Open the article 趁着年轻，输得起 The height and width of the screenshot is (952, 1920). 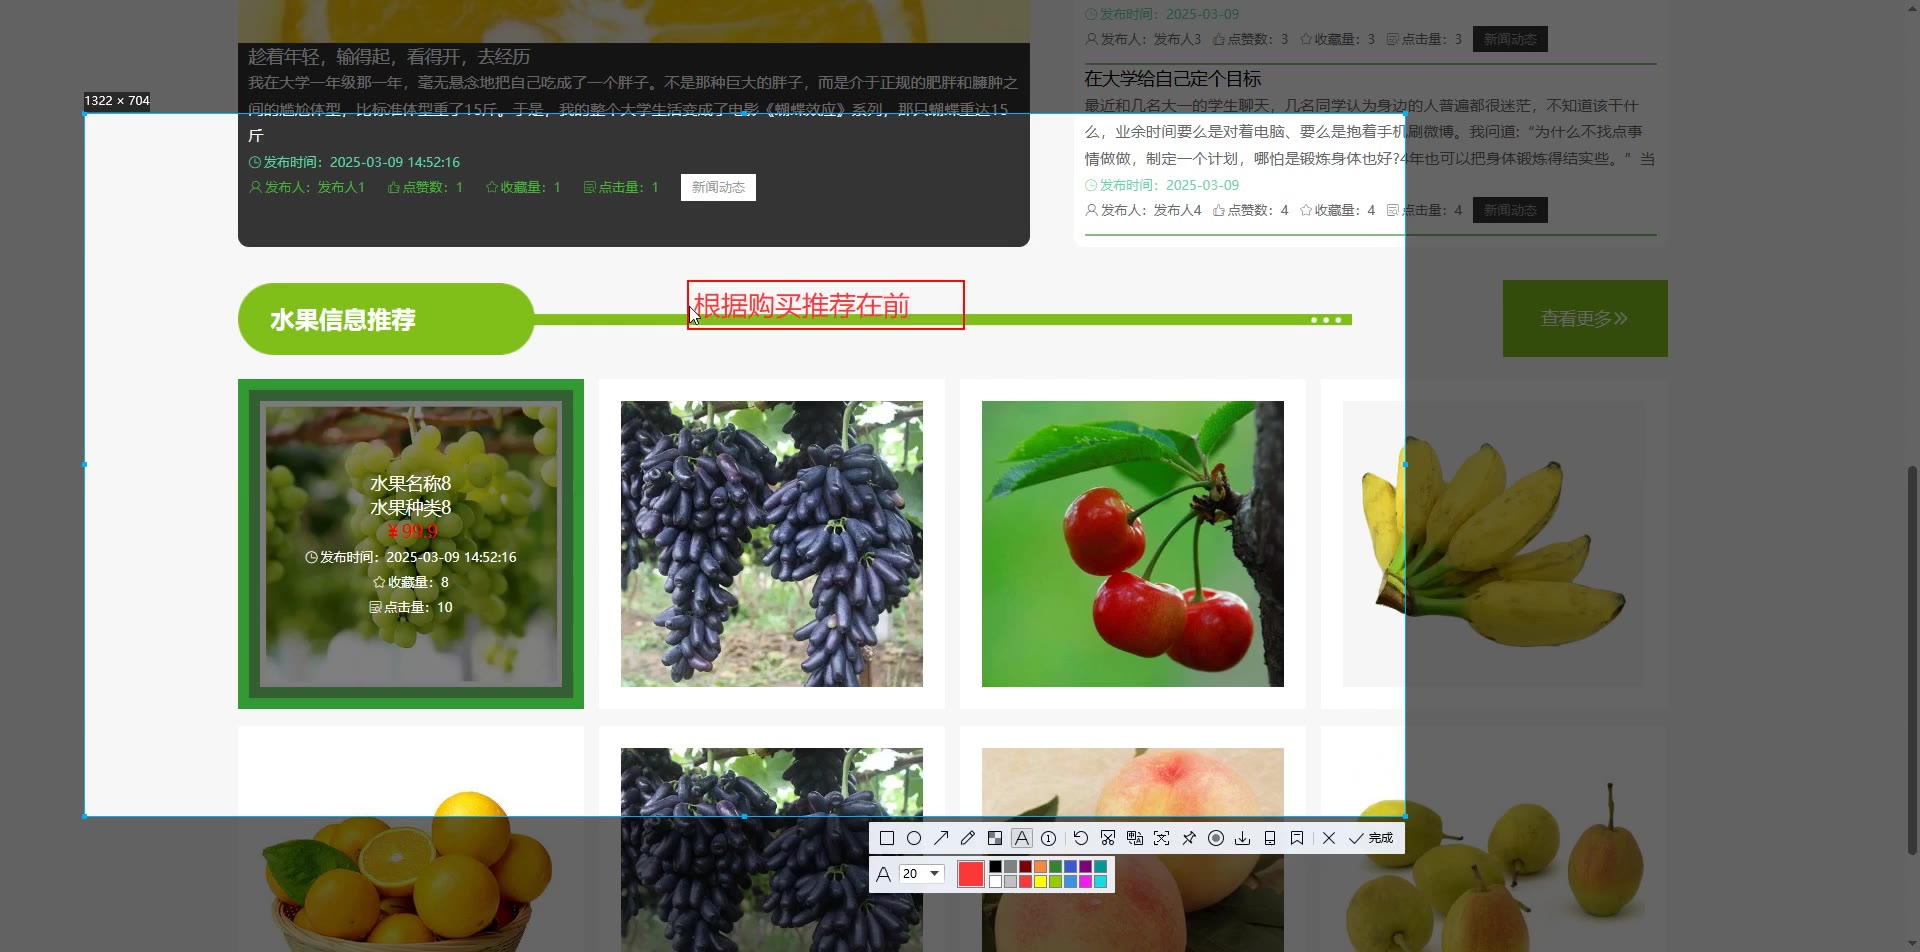[389, 57]
